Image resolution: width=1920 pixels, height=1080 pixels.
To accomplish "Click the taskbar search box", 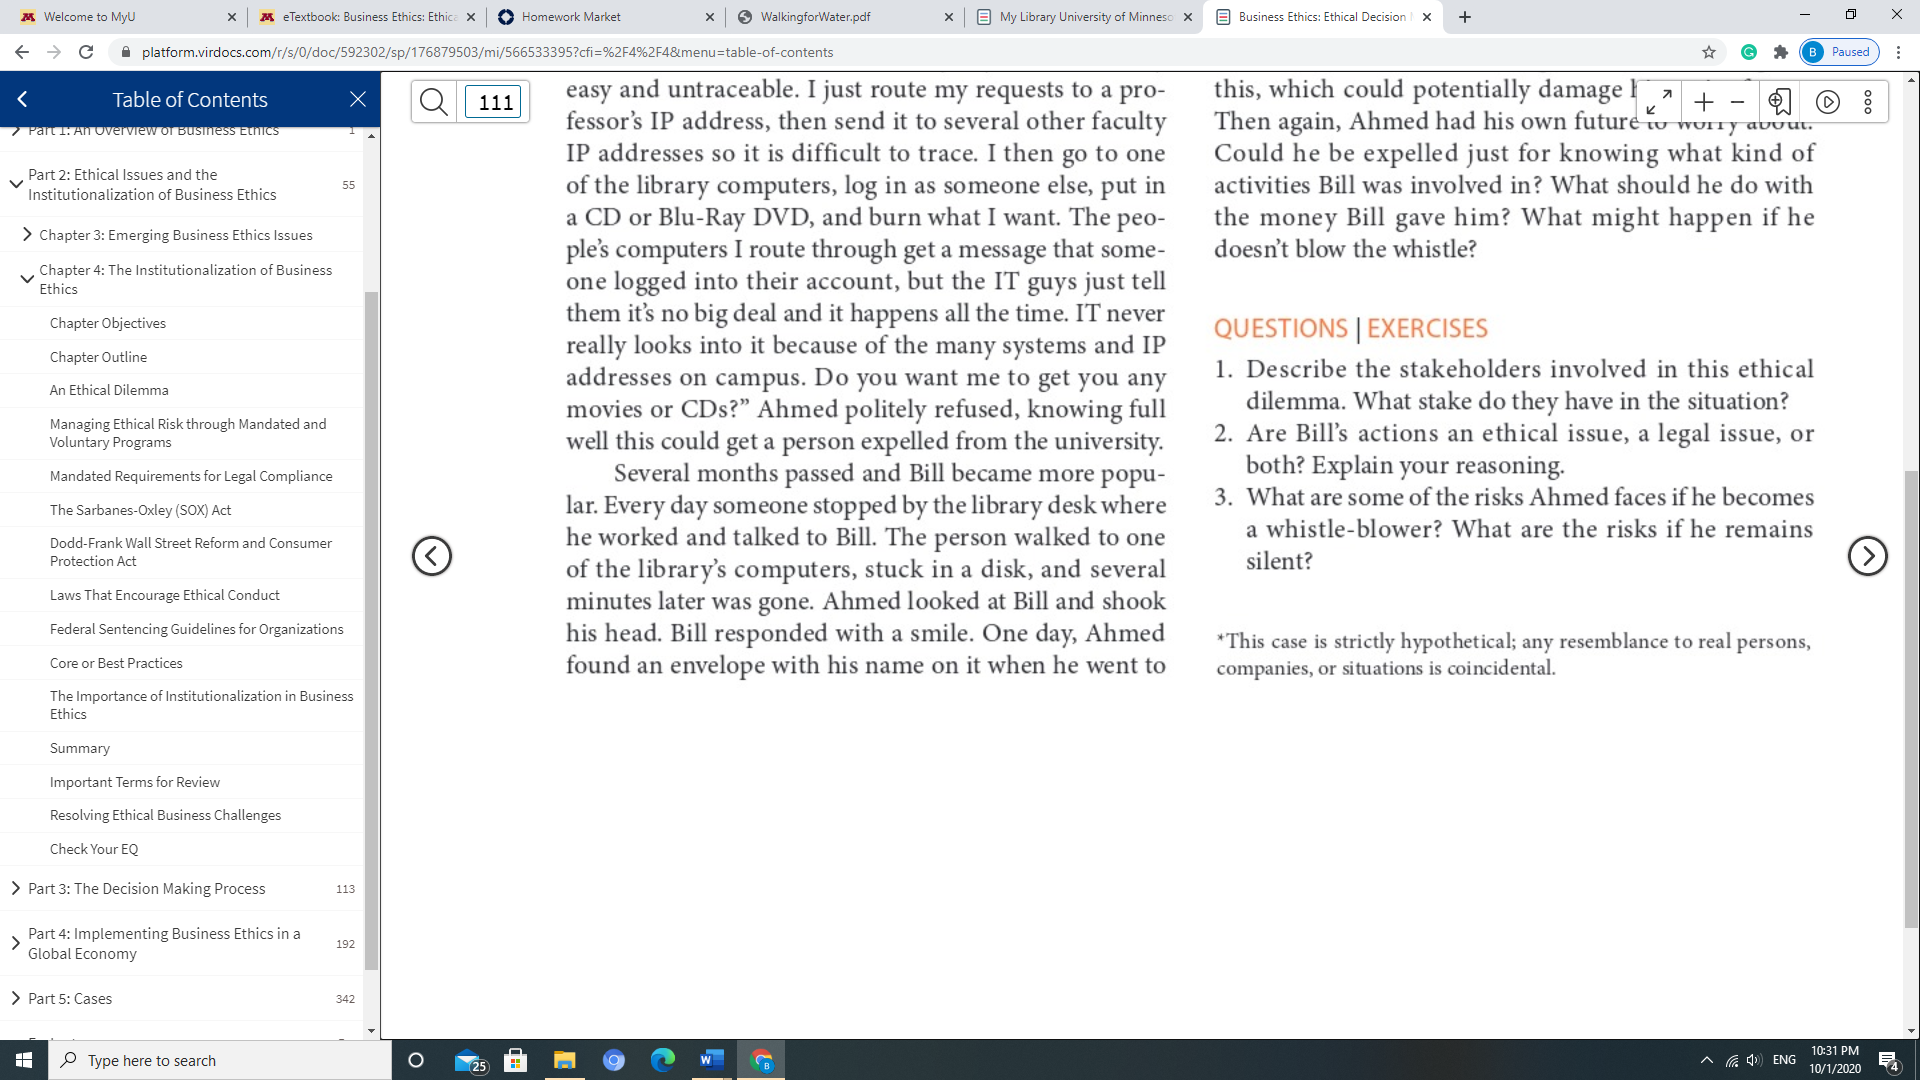I will point(220,1060).
